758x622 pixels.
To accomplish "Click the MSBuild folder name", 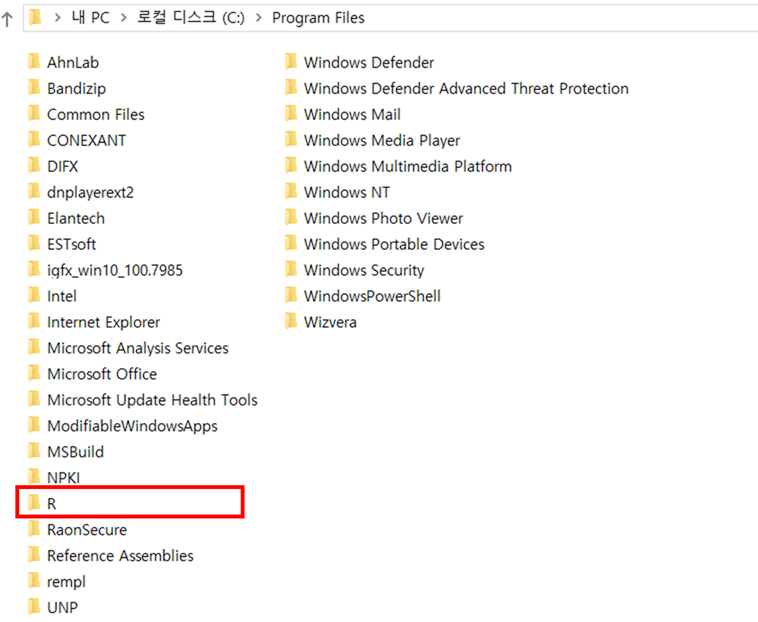I will point(75,452).
